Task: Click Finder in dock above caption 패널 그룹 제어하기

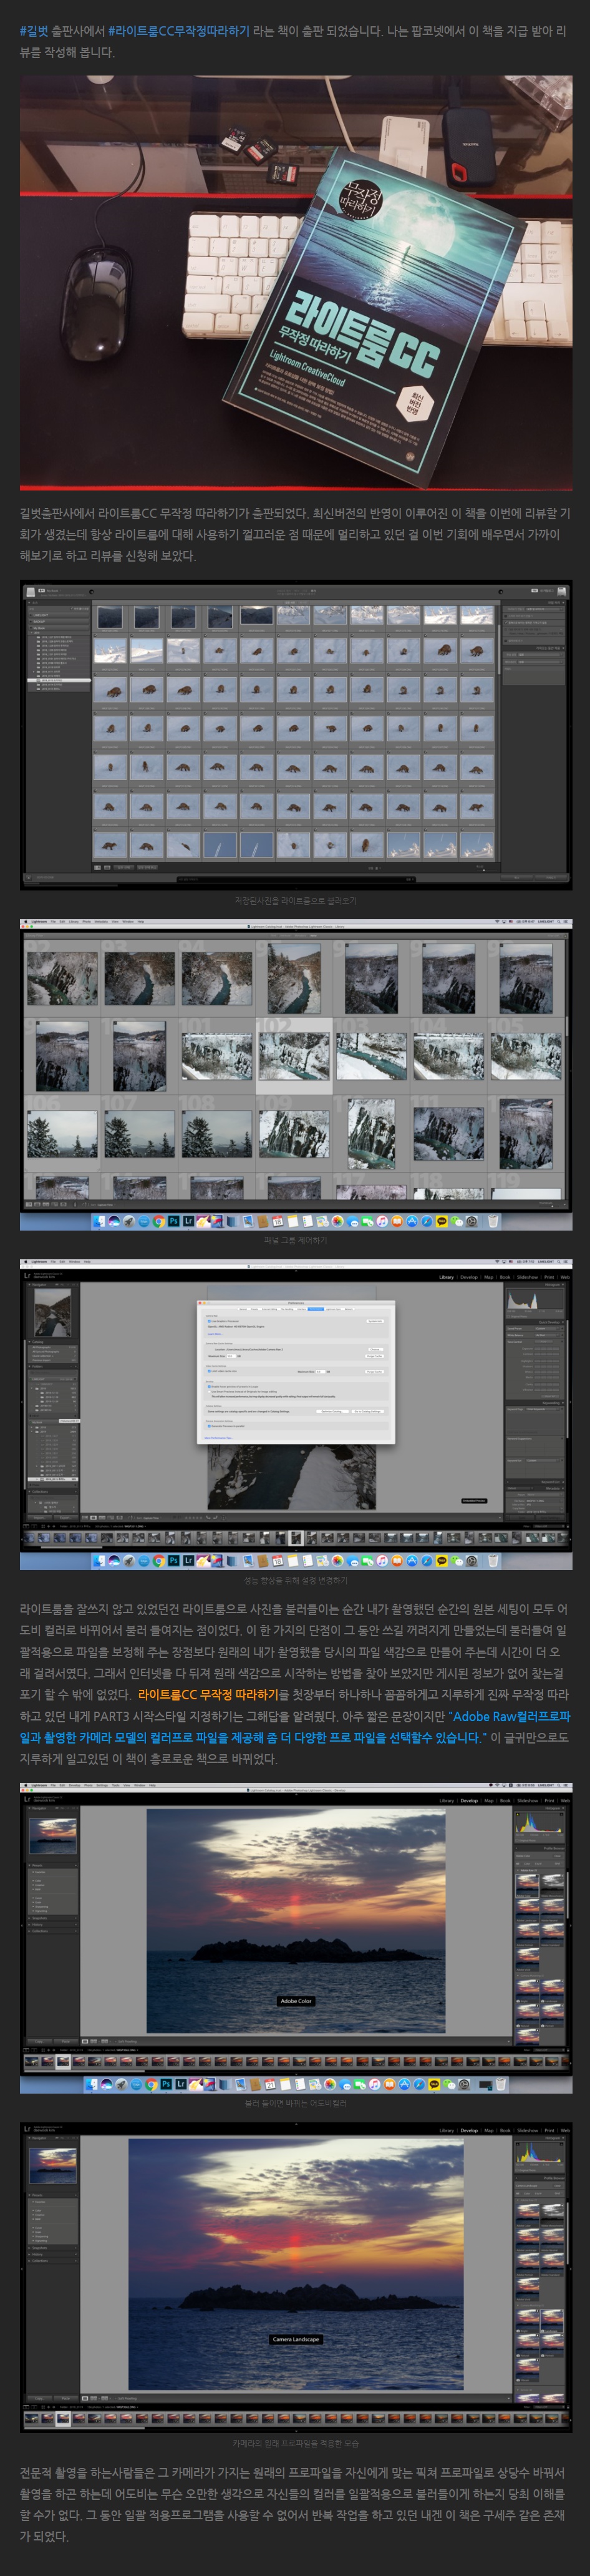Action: 100,1221
